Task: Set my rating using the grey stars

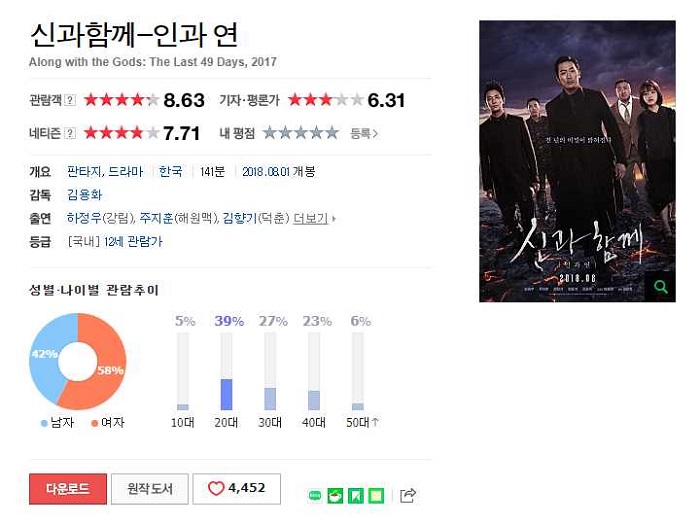Action: [300, 133]
